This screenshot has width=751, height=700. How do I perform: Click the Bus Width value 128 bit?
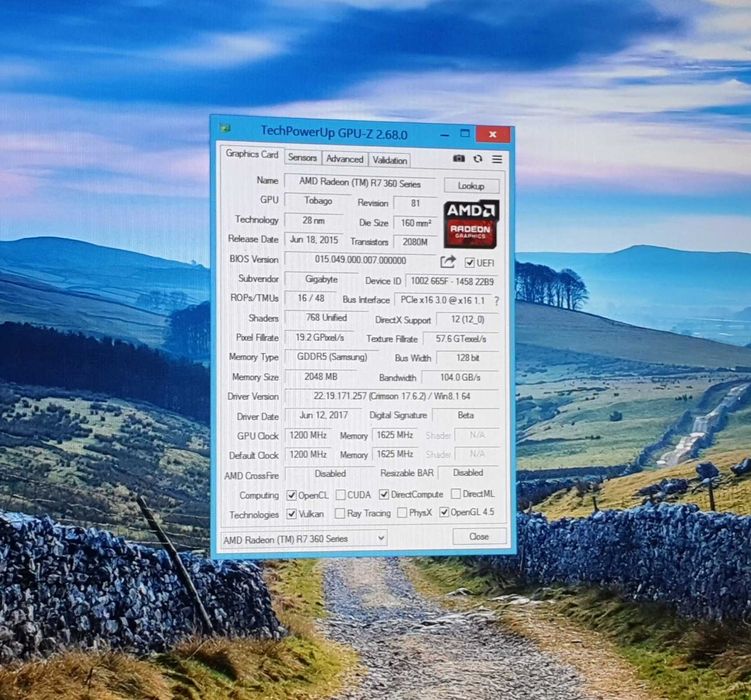point(468,358)
